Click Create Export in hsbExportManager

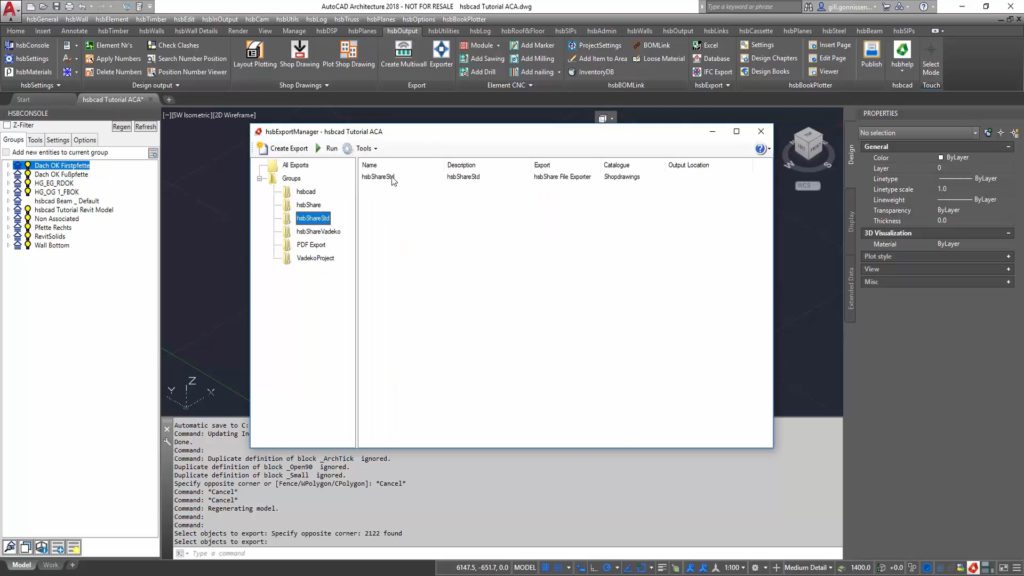point(282,148)
